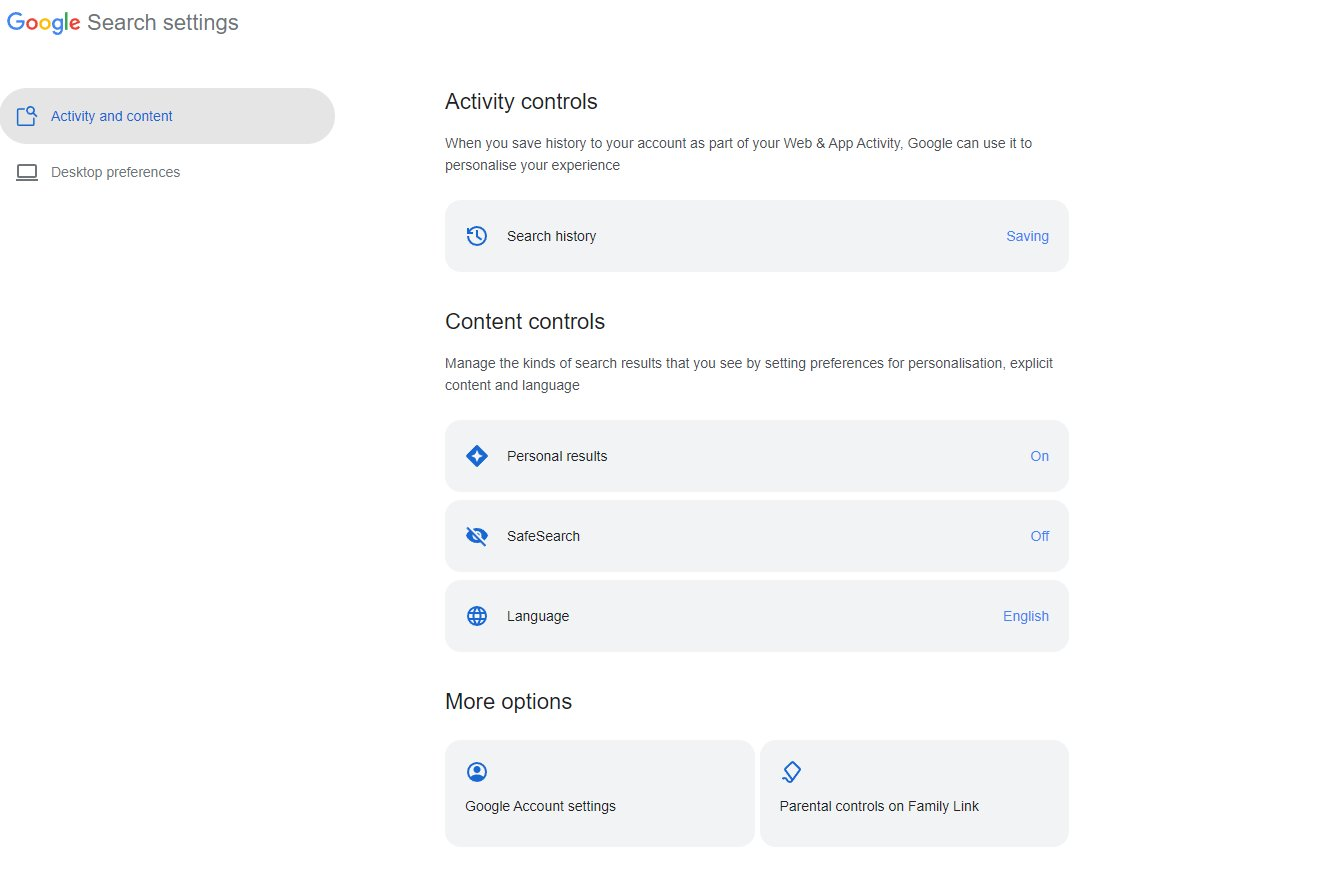This screenshot has width=1326, height=877.
Task: Click the Desktop preferences laptop icon
Action: 27,172
